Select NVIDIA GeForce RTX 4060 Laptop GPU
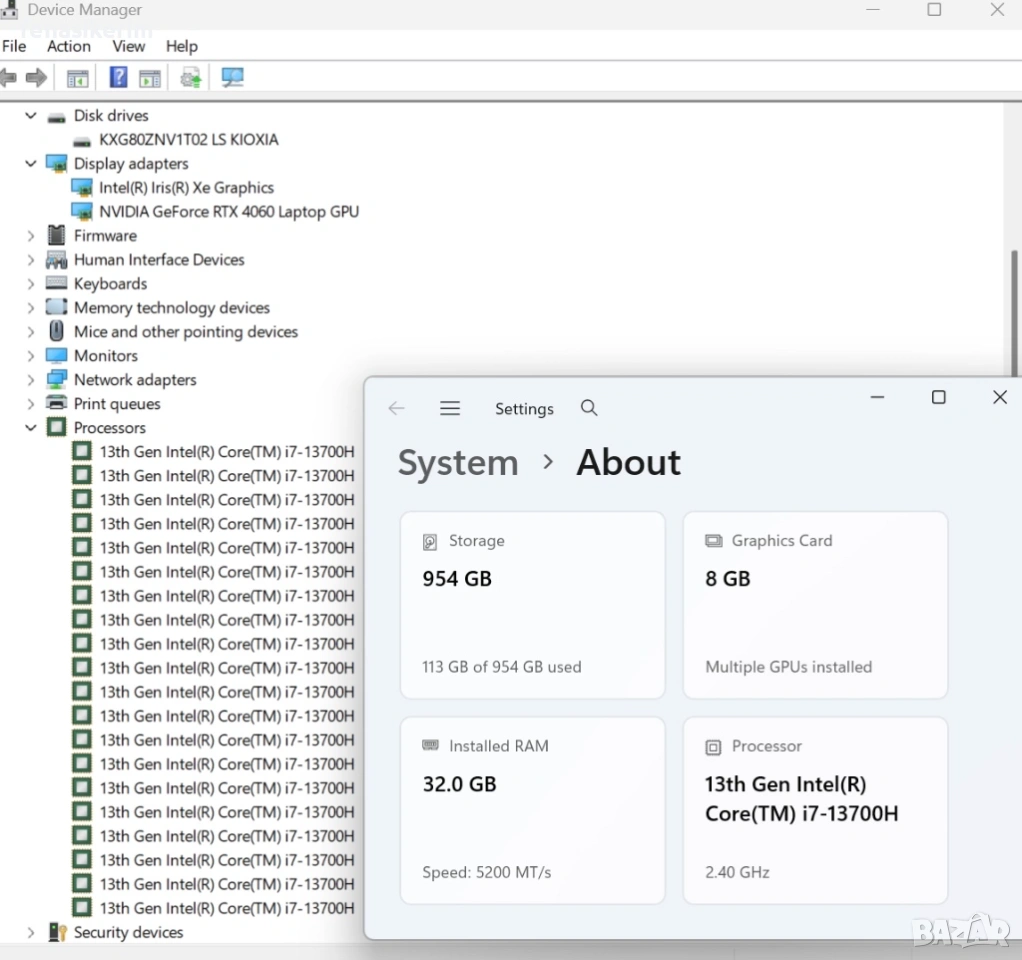 pos(228,212)
